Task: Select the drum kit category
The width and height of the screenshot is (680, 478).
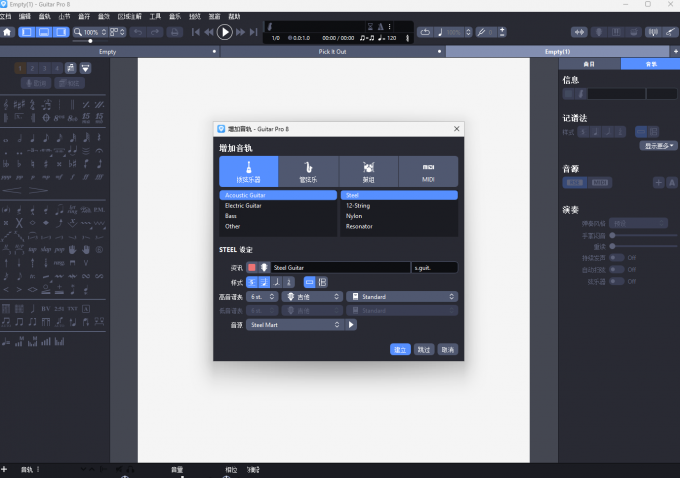Action: pos(368,171)
